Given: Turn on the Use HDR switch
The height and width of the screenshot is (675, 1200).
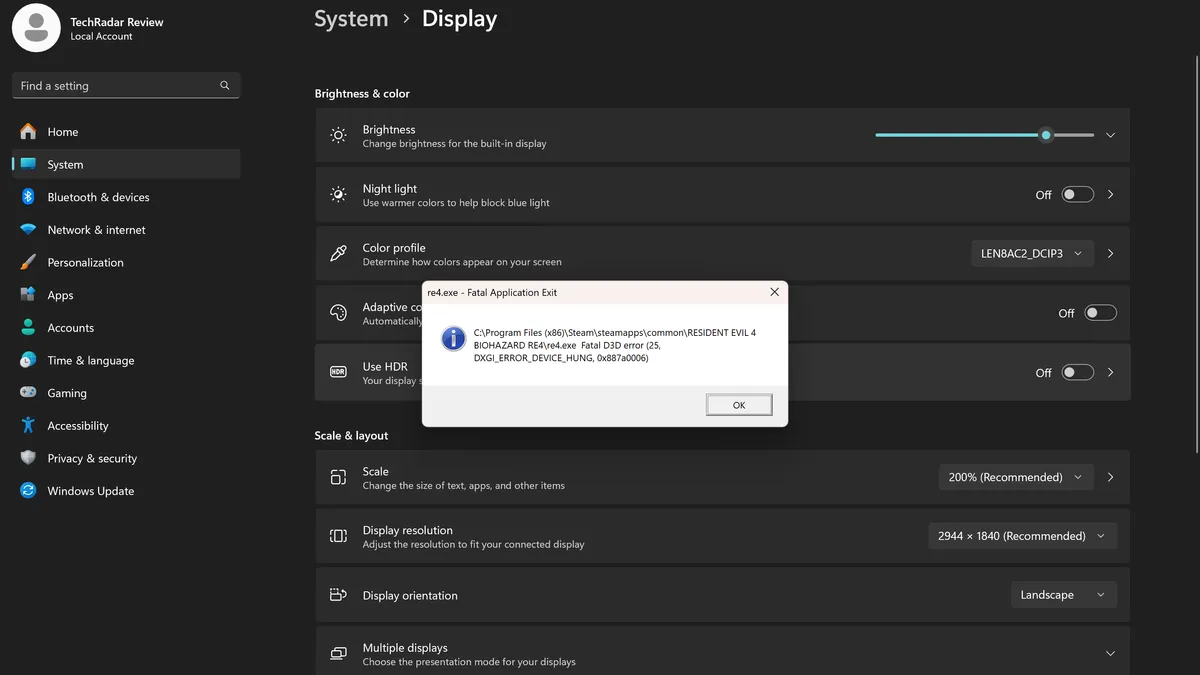Looking at the screenshot, I should [x=1077, y=372].
